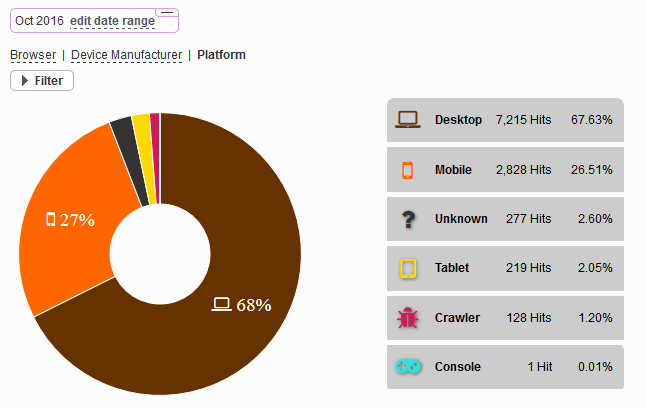Click the laptop icon inside the pie chart
646x408 pixels.
(x=222, y=304)
